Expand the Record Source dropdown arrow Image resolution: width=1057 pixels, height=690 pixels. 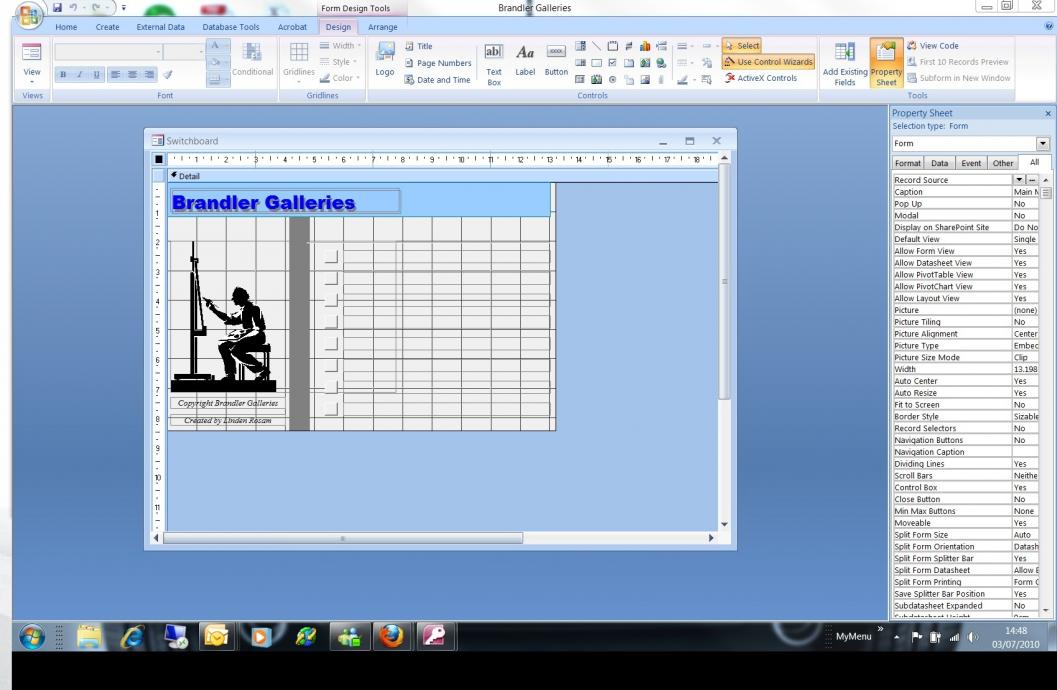[x=1019, y=180]
